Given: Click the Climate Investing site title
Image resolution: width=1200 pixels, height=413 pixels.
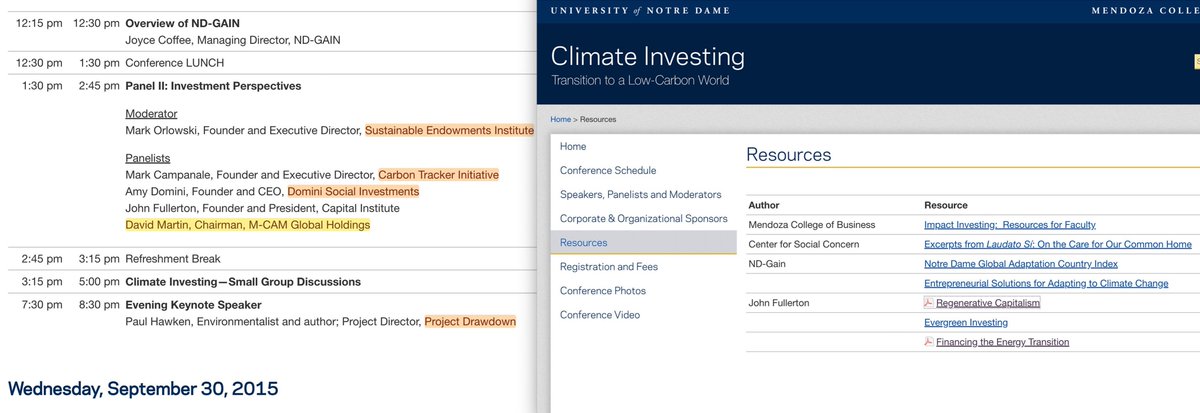Looking at the screenshot, I should click(648, 56).
